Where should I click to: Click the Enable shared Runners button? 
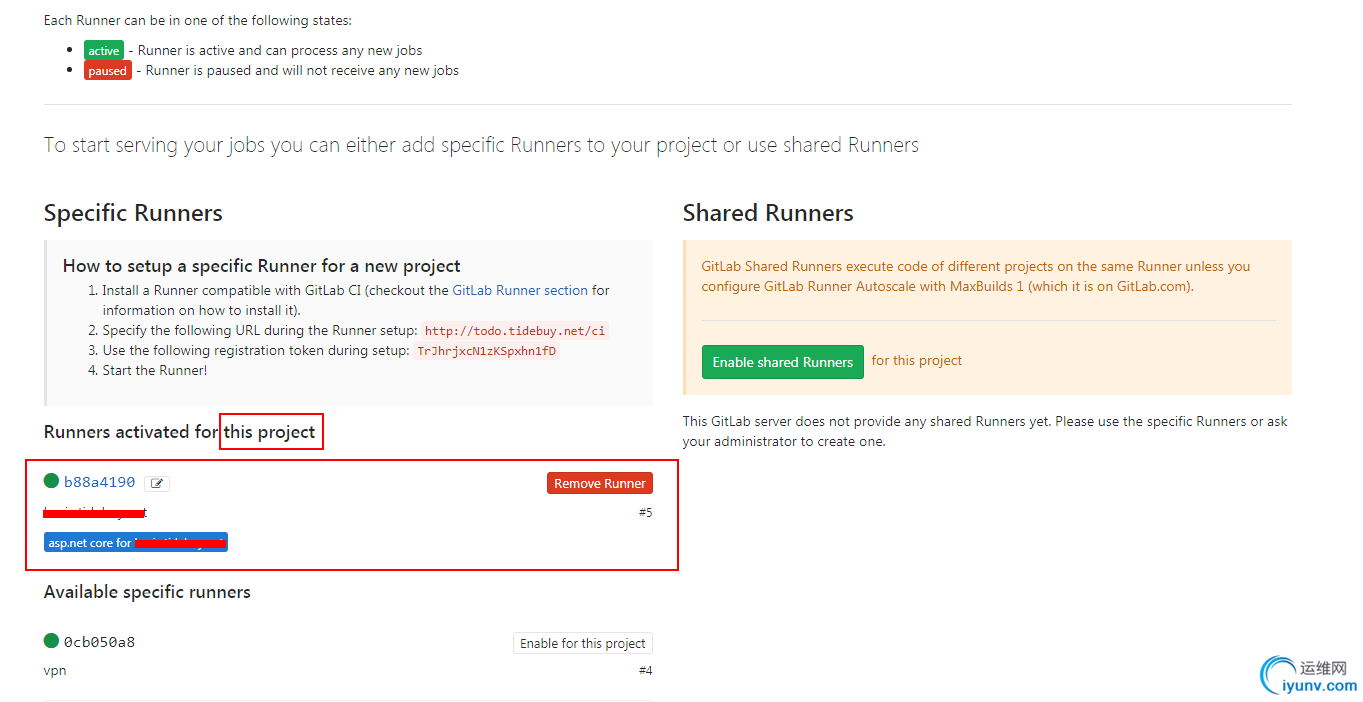tap(783, 362)
